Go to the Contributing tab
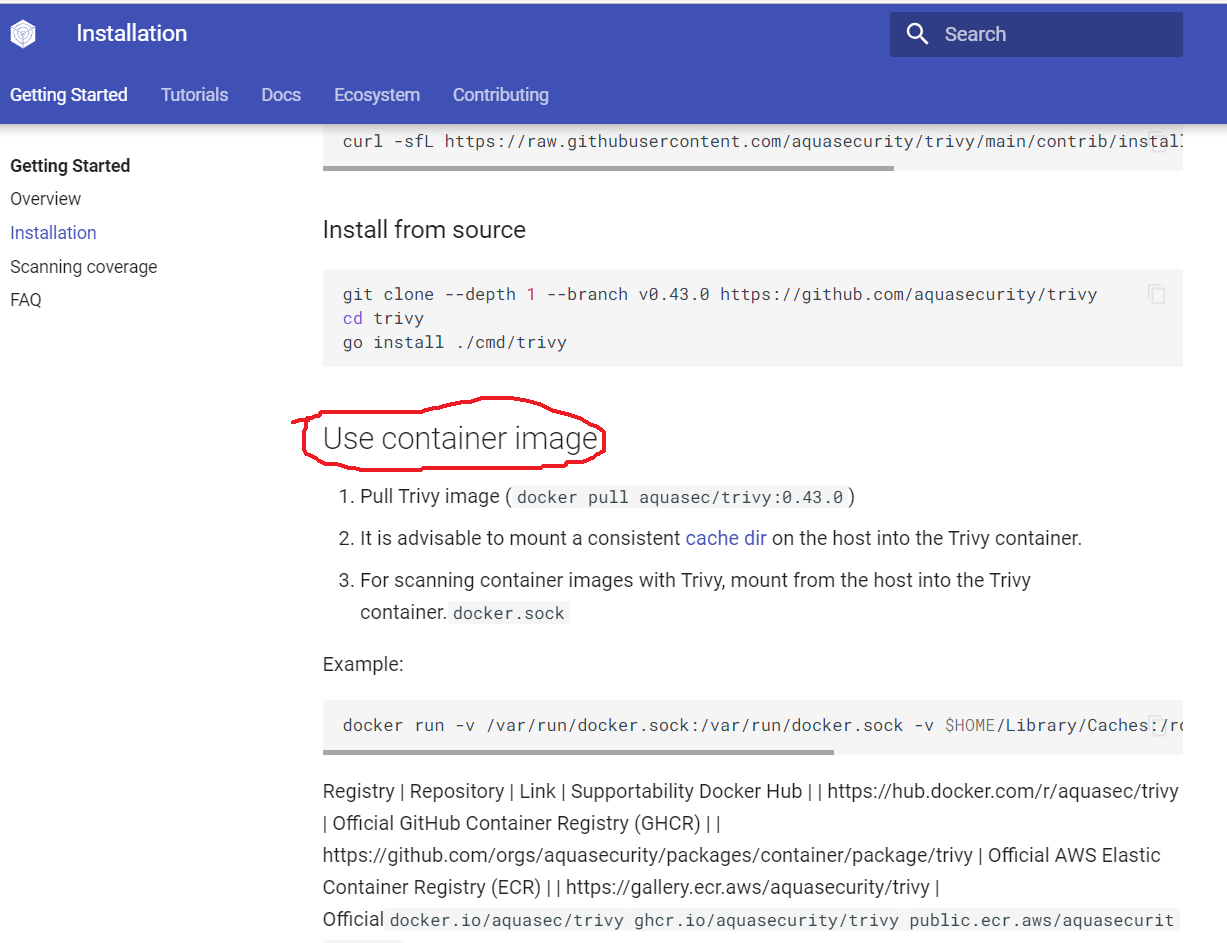The image size is (1227, 943). click(x=501, y=95)
